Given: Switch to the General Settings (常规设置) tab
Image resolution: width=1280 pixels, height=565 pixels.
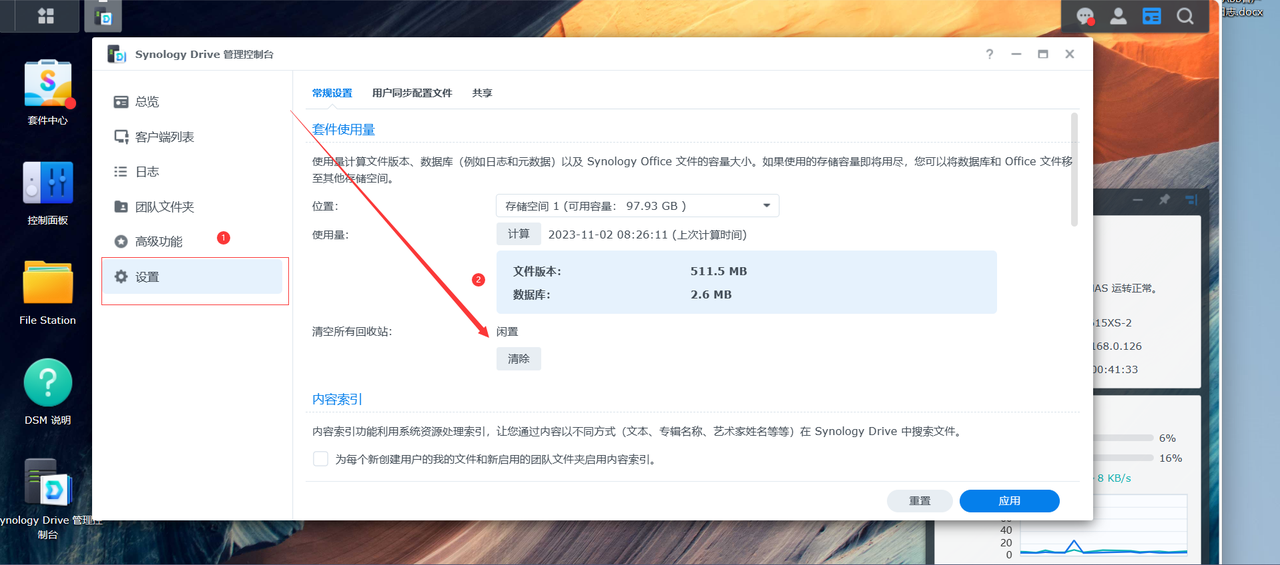Looking at the screenshot, I should 332,93.
